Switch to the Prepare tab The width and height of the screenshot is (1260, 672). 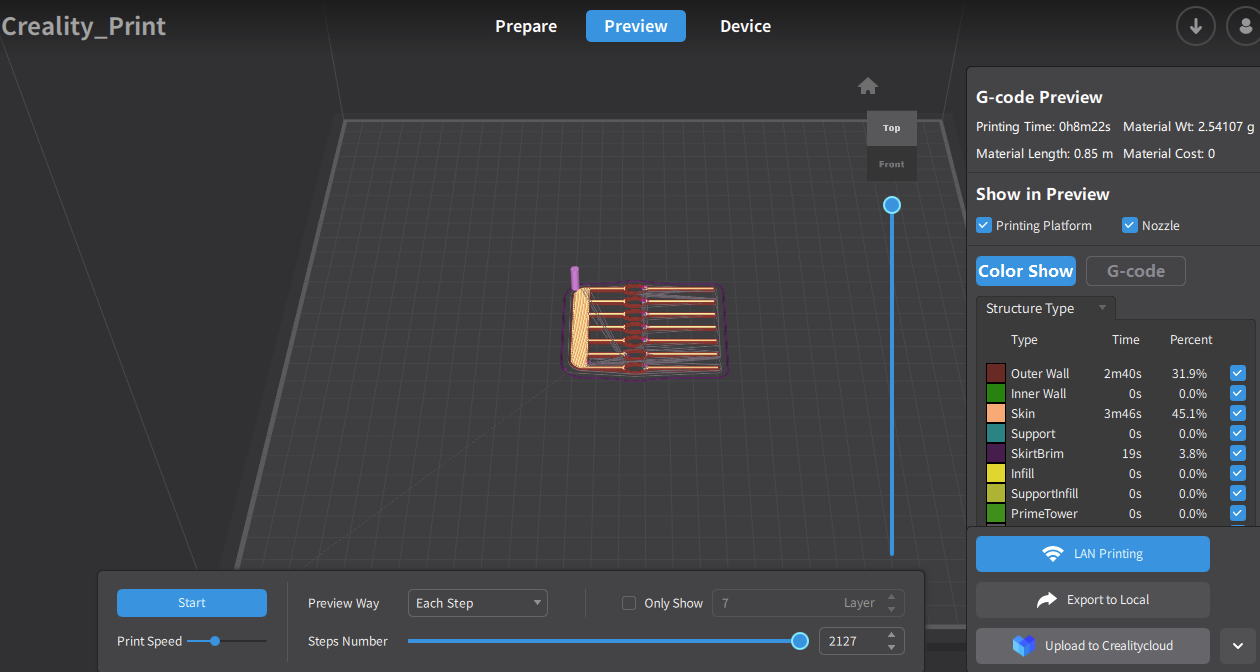point(526,26)
